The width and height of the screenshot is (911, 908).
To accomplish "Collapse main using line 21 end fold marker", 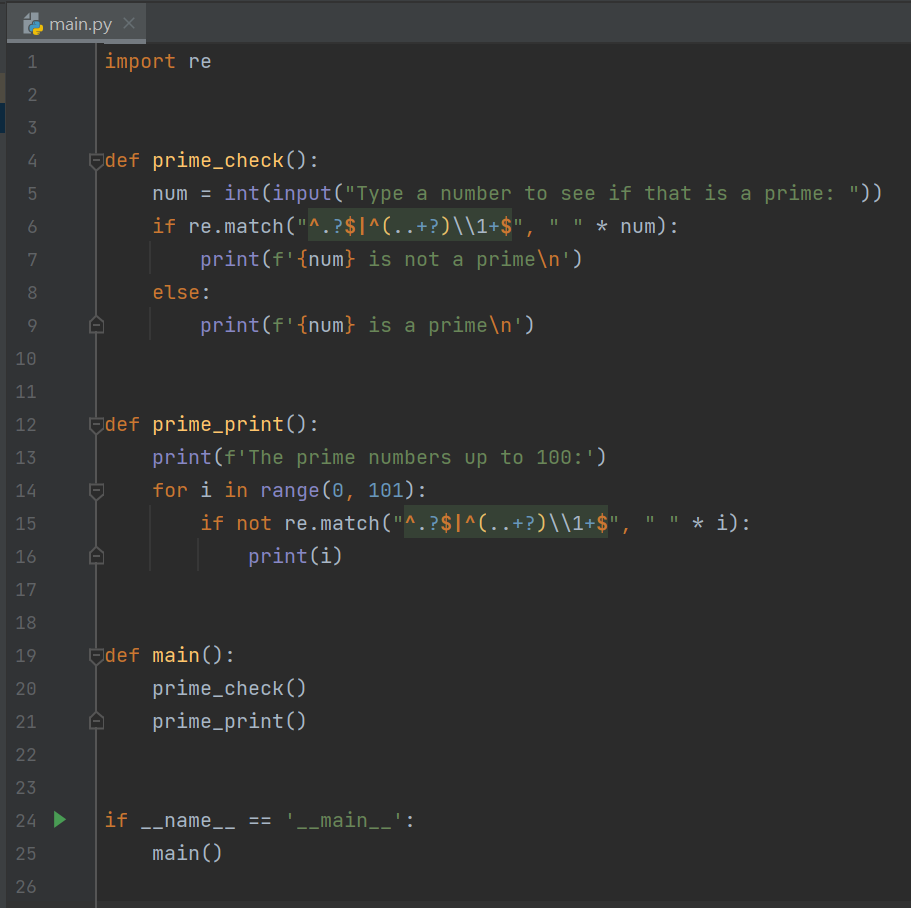I will pos(96,722).
